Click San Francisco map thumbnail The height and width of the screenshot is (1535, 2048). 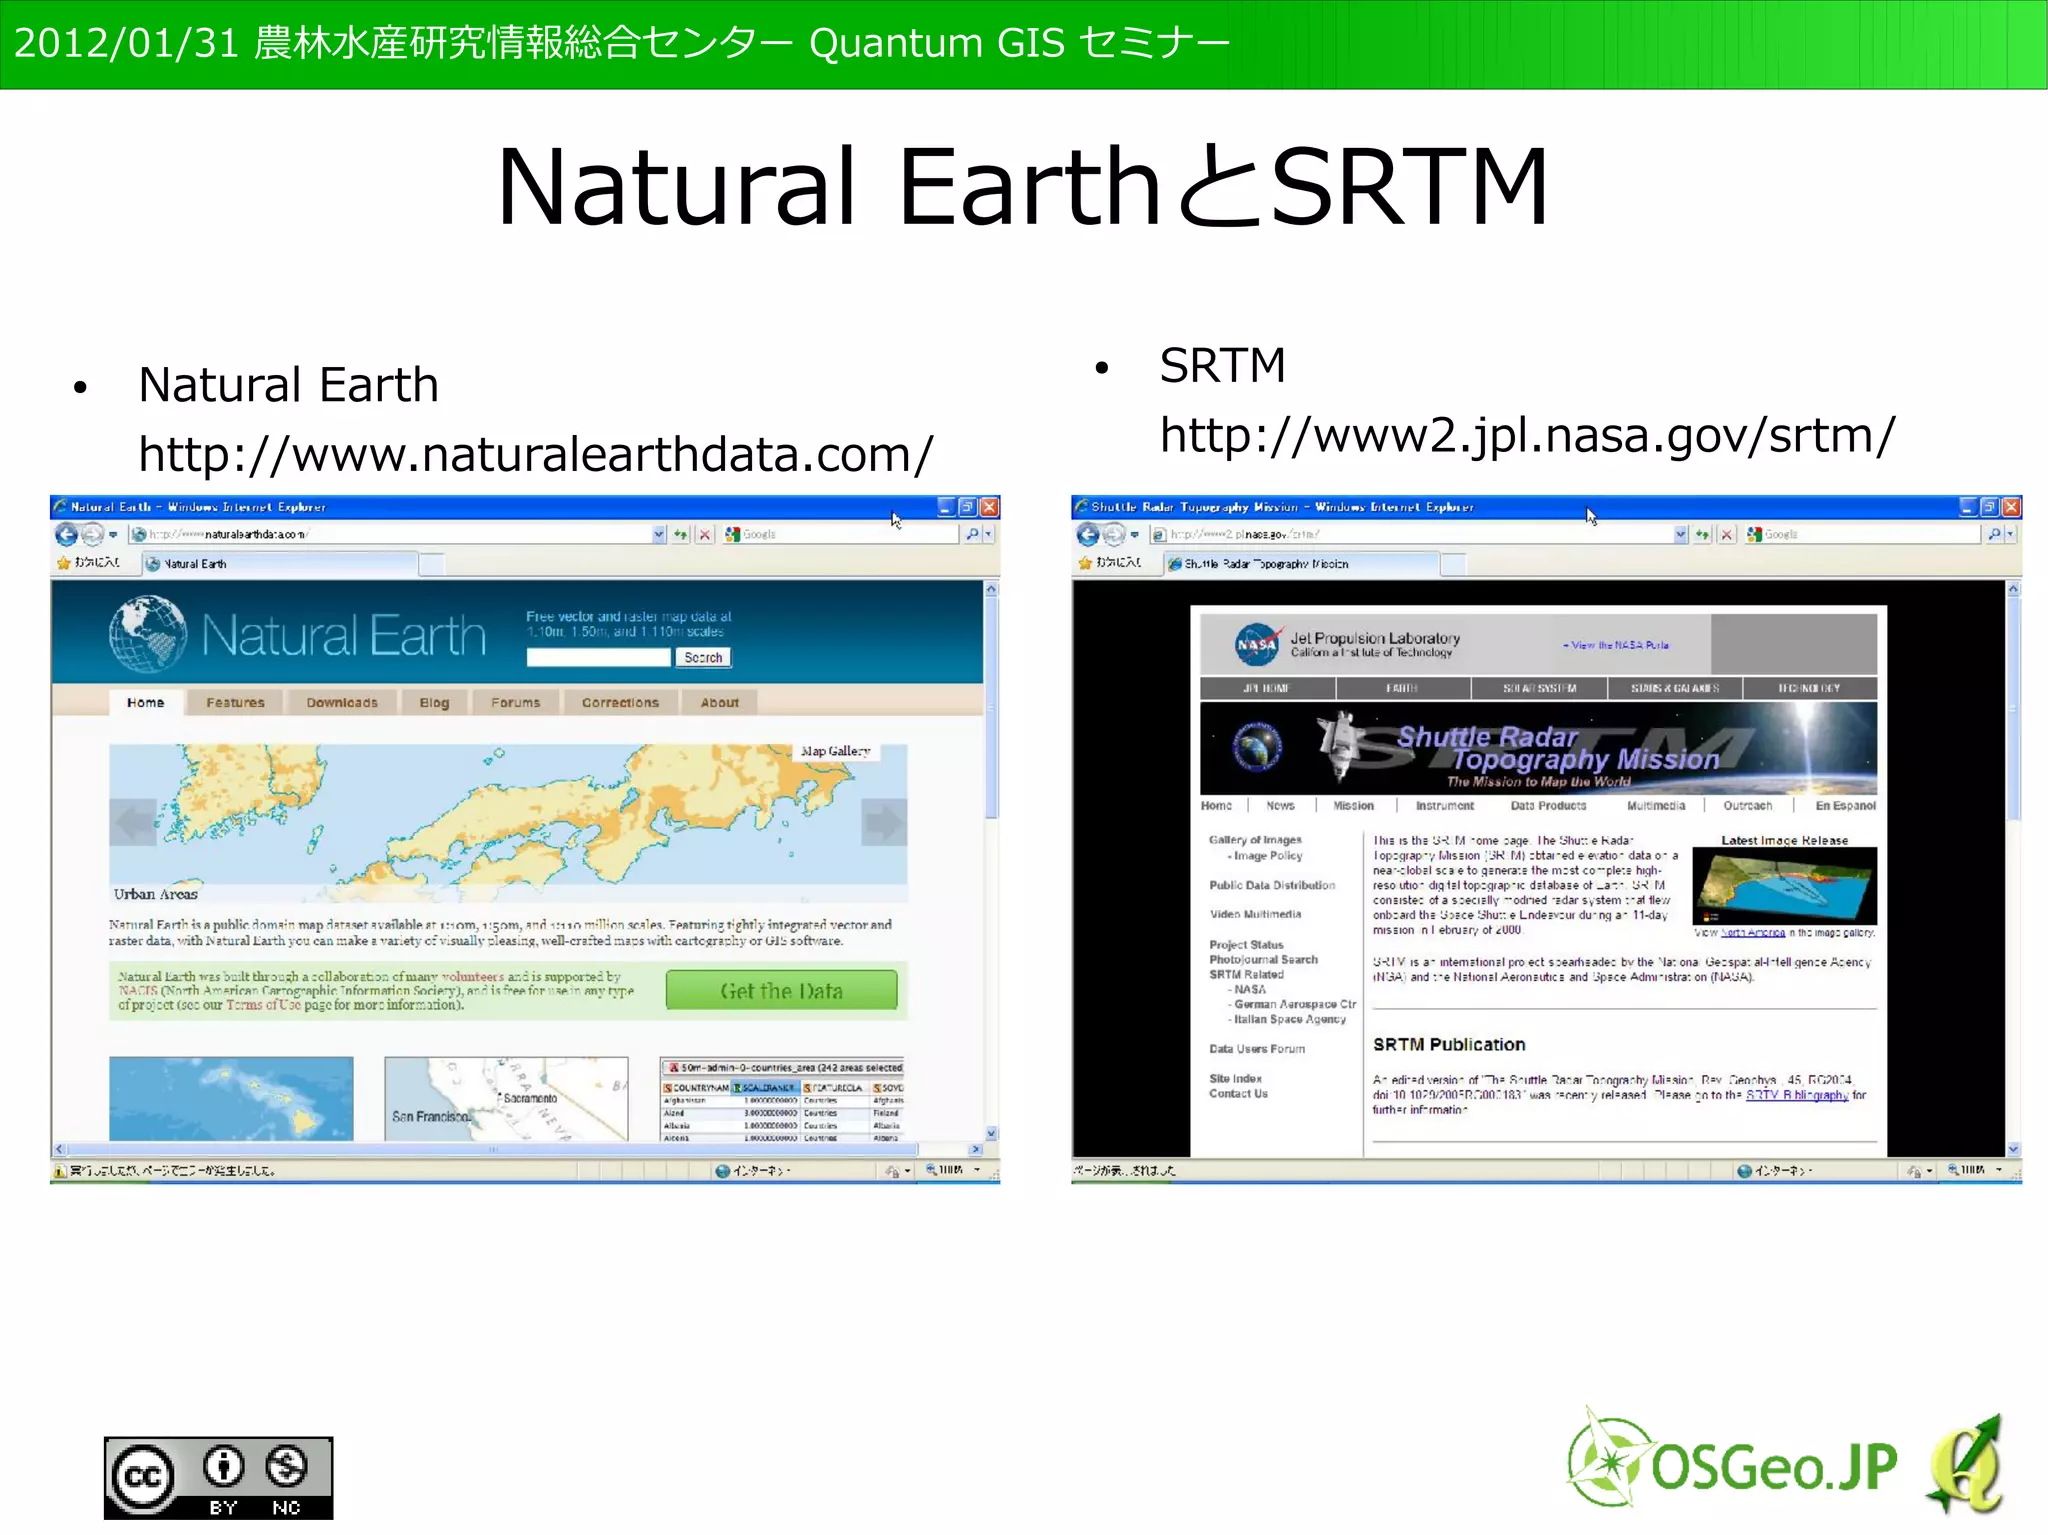pyautogui.click(x=506, y=1099)
